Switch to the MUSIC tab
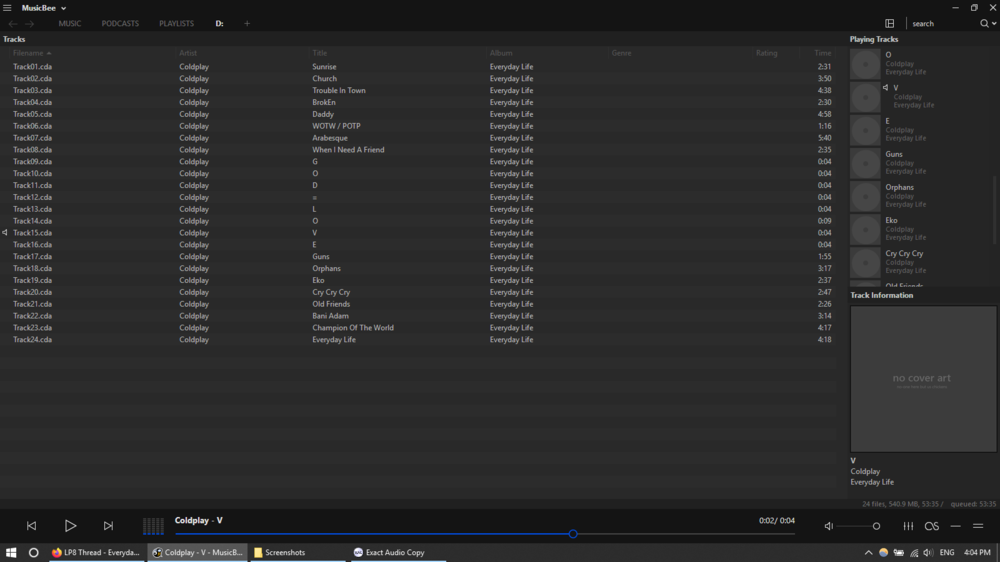This screenshot has height=562, width=1000. point(70,24)
